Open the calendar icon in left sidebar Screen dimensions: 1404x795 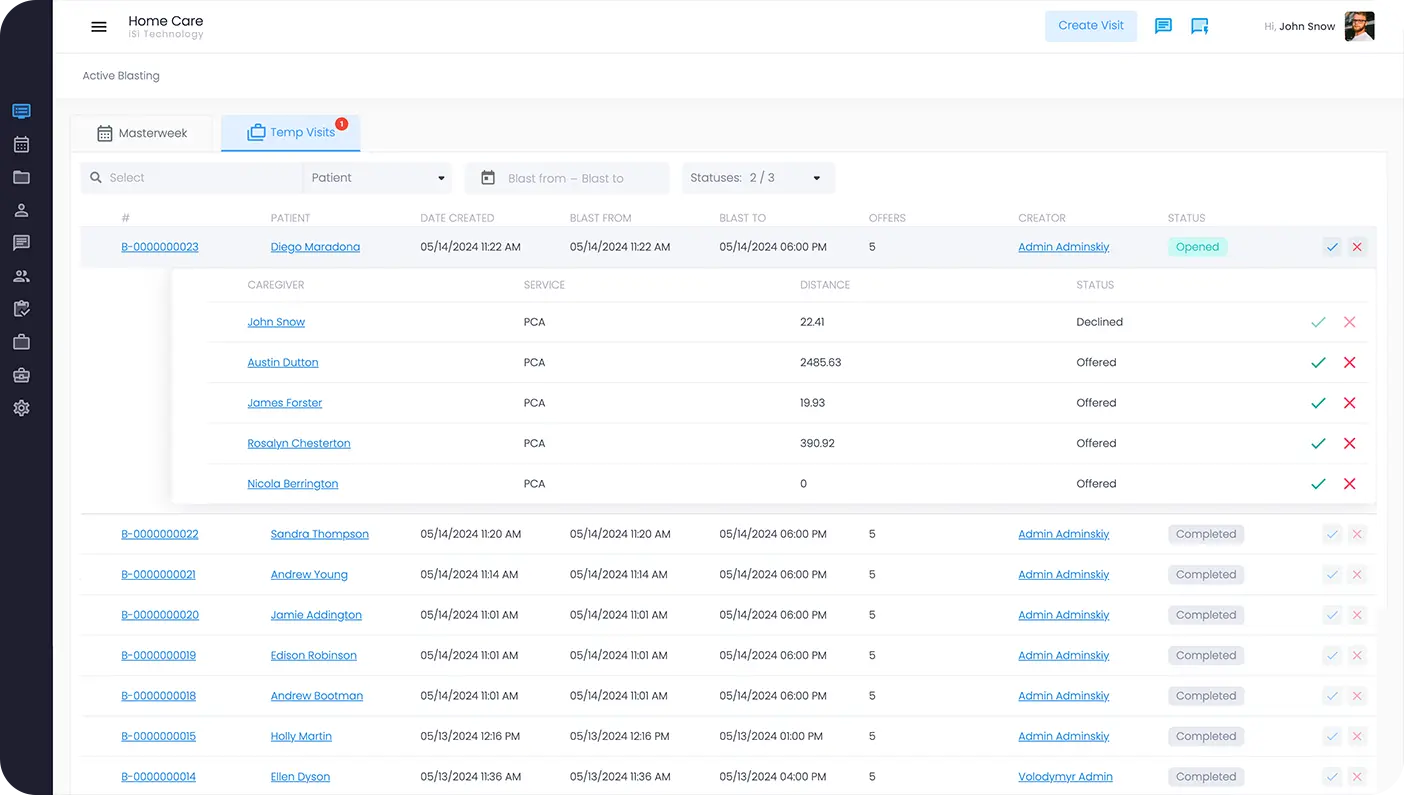tap(21, 145)
